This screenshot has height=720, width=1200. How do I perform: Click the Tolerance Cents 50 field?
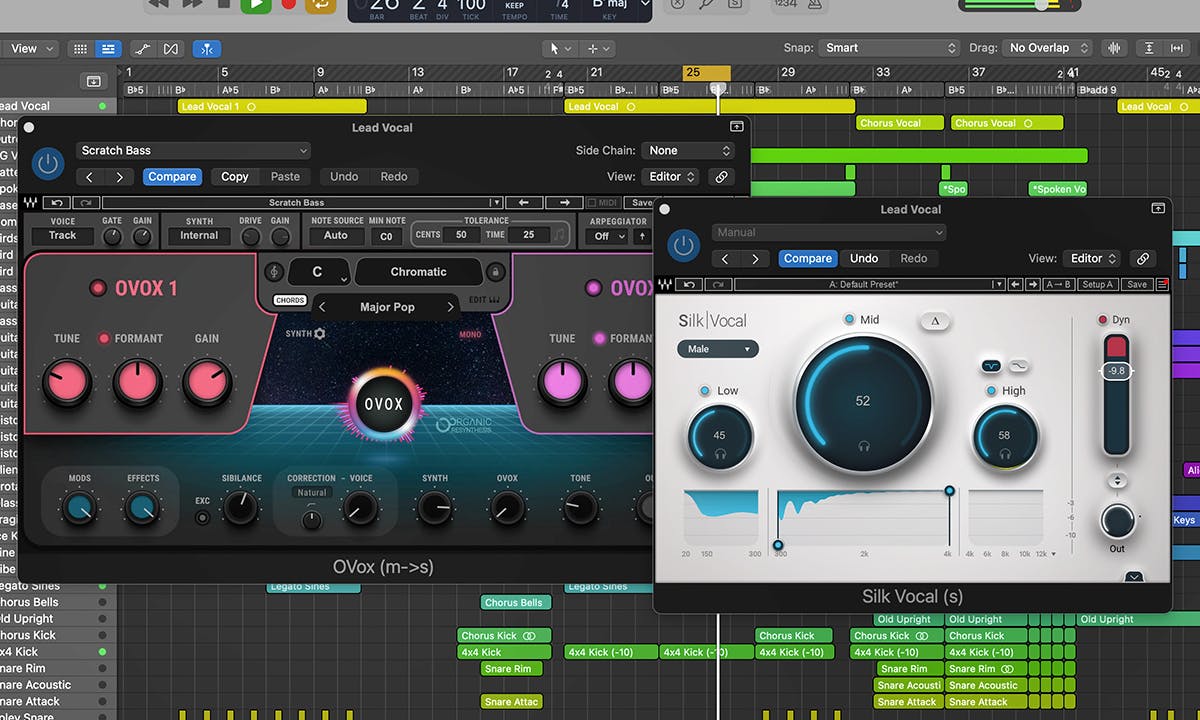[461, 235]
